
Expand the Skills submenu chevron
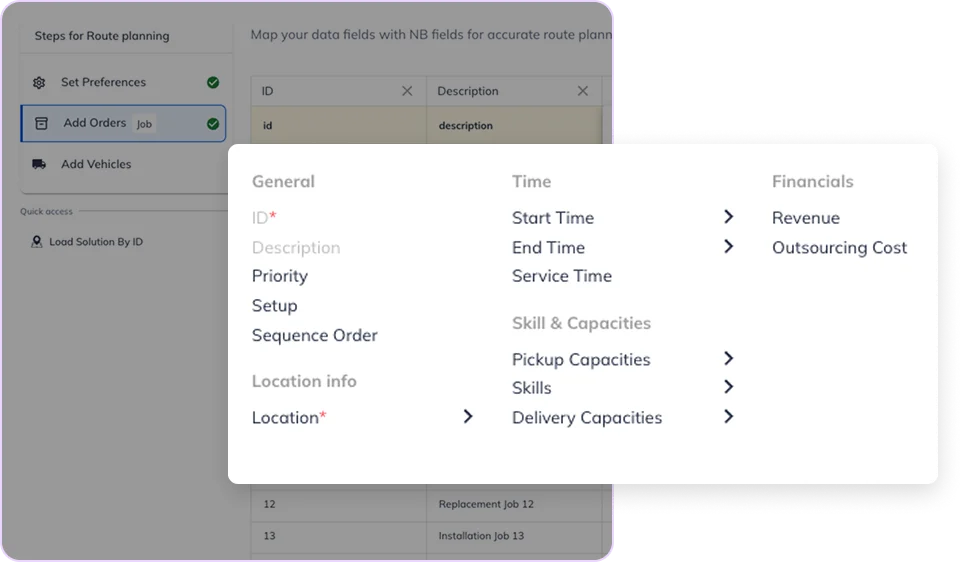pyautogui.click(x=728, y=387)
